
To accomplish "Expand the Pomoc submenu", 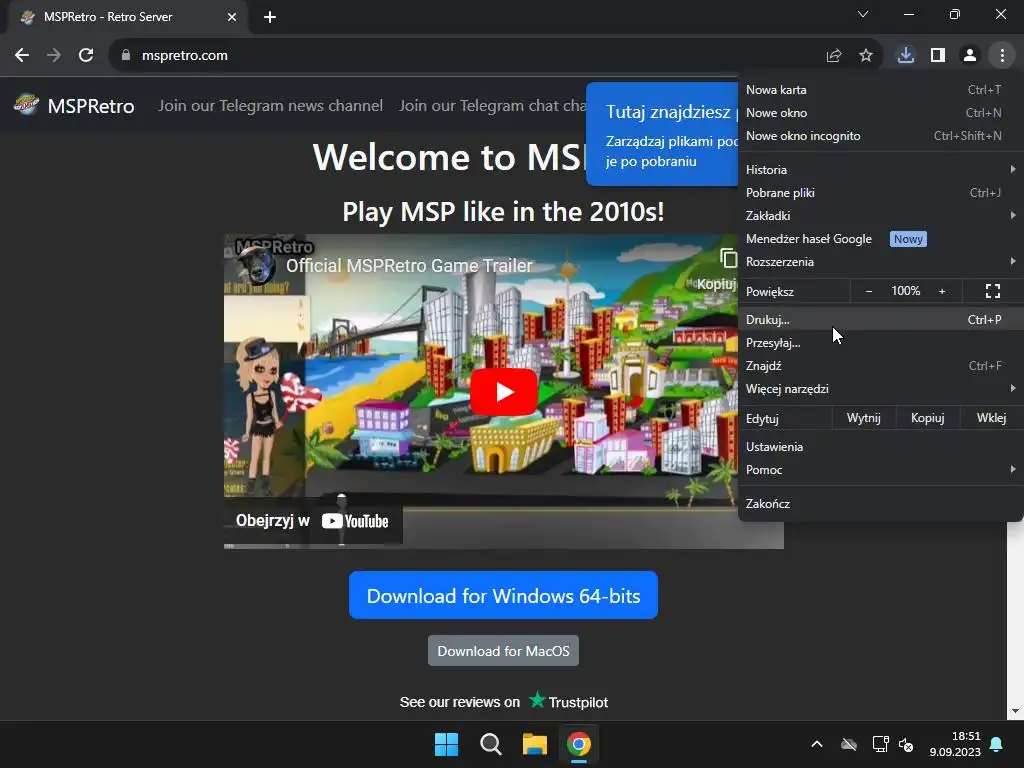I will pos(880,470).
